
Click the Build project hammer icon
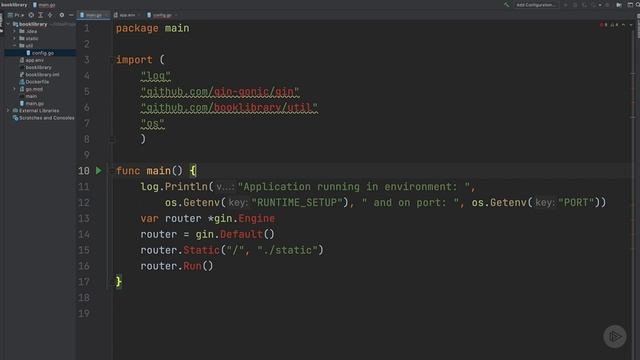pos(506,5)
